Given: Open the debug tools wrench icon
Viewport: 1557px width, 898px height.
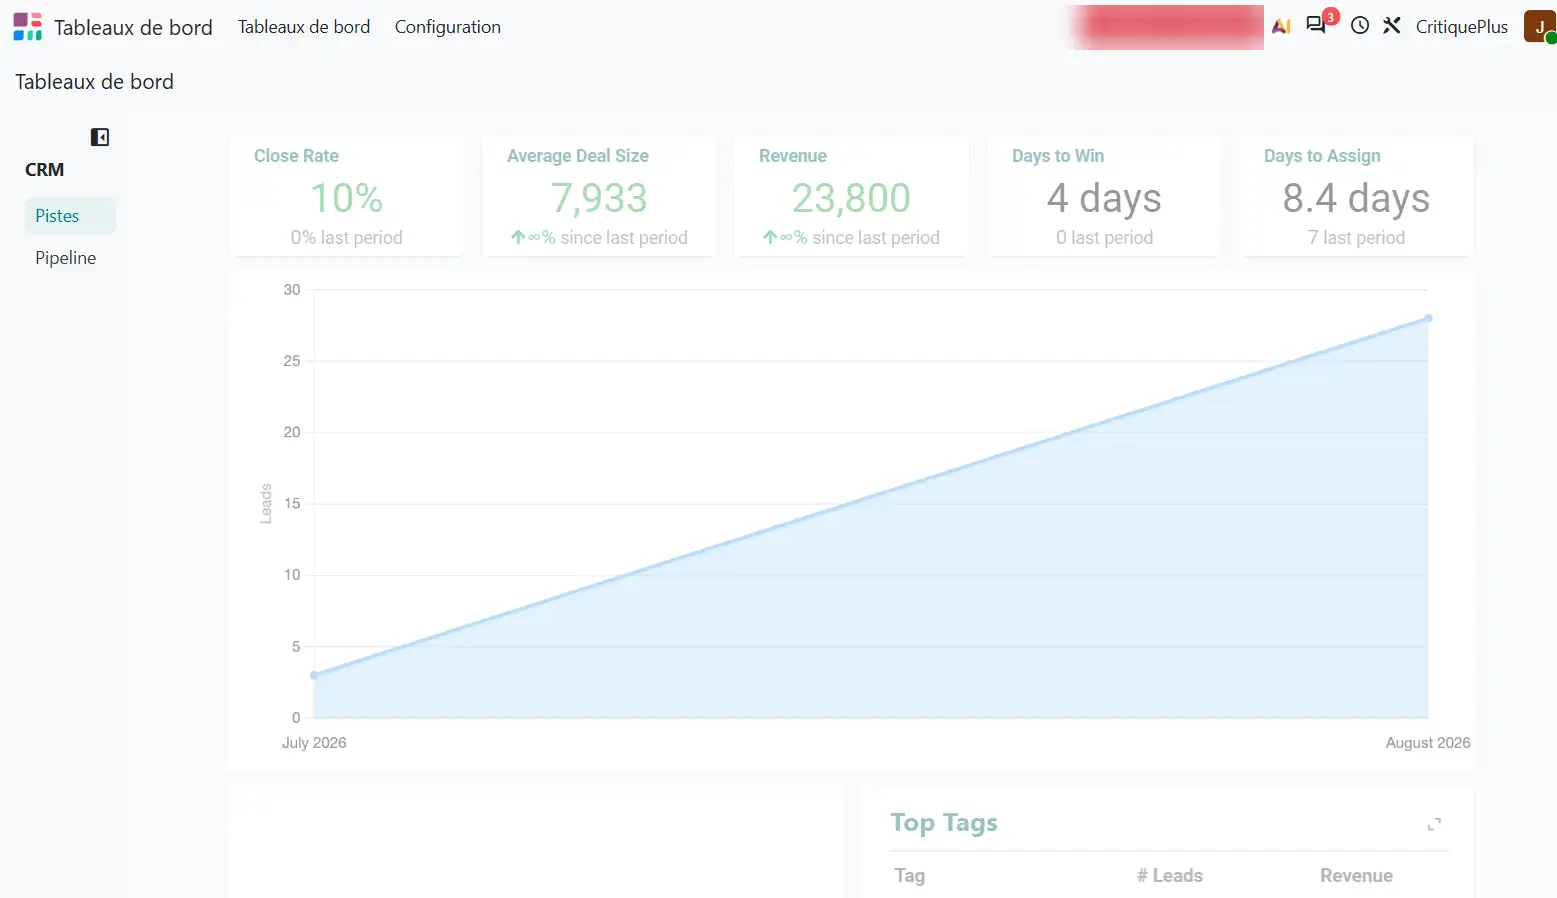Looking at the screenshot, I should click(1392, 26).
